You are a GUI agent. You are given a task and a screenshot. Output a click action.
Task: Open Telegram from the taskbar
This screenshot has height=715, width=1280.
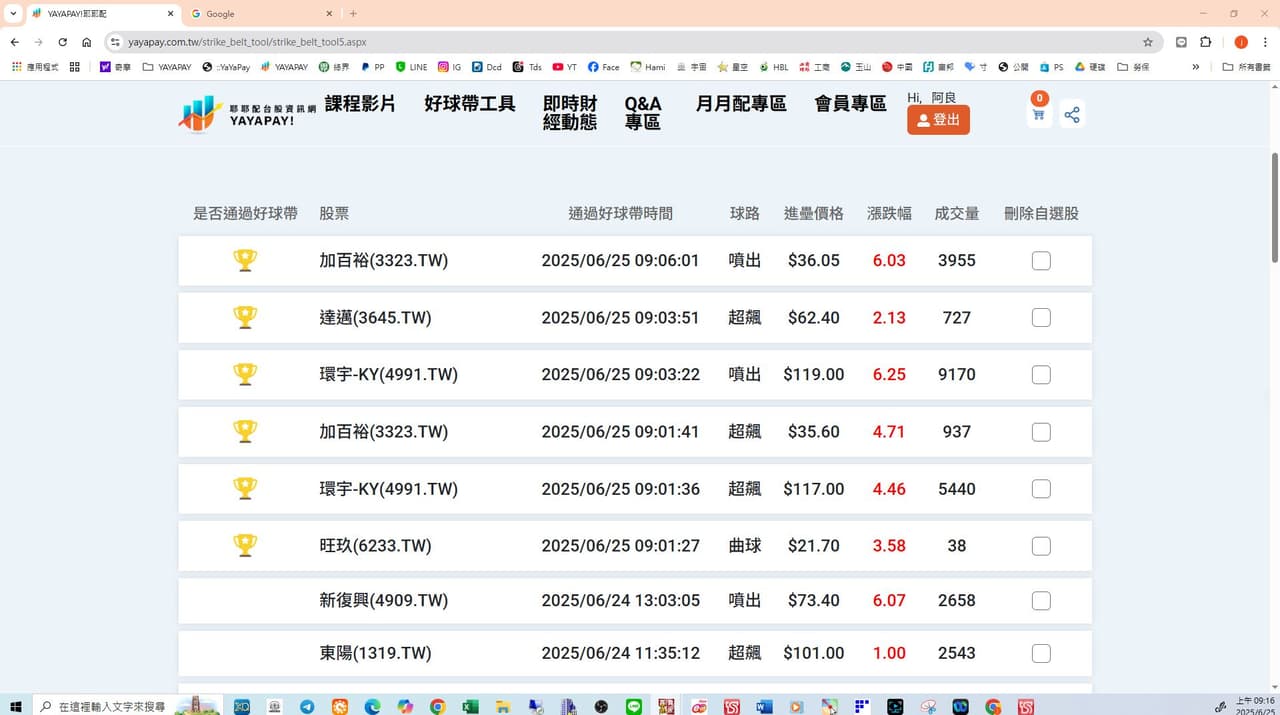pos(307,706)
